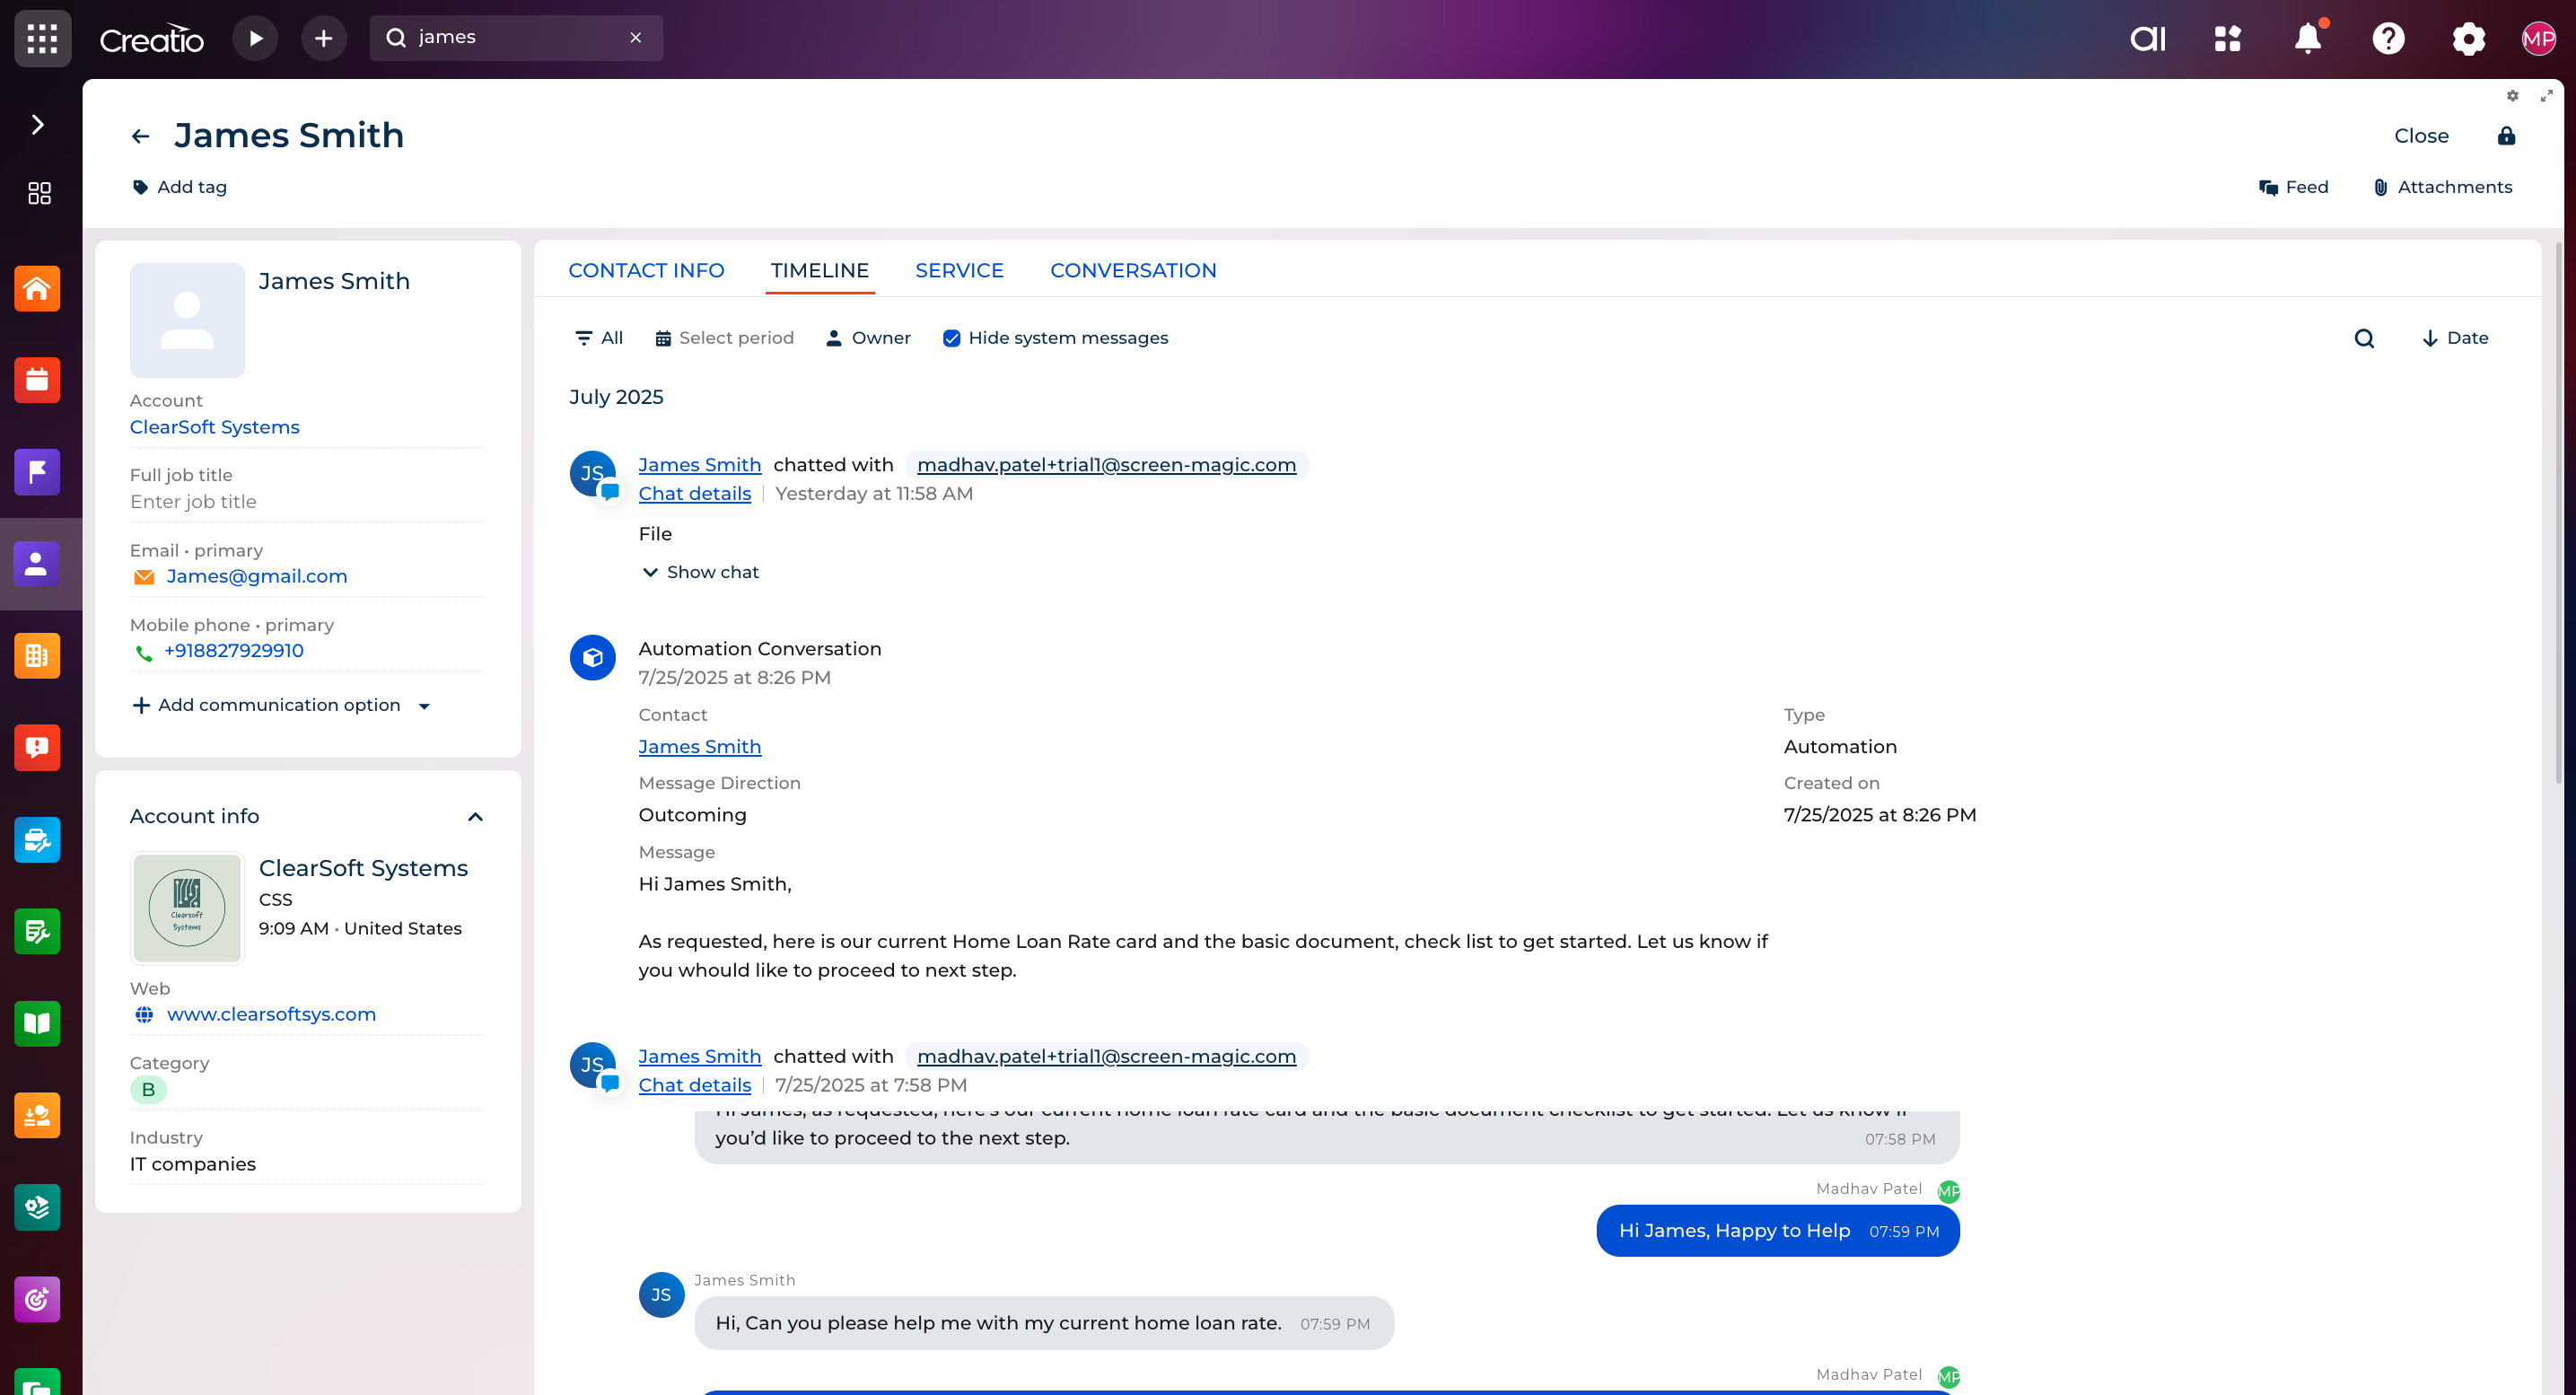Viewport: 2576px width, 1395px height.
Task: Open the MP user profile avatar
Action: (2538, 39)
